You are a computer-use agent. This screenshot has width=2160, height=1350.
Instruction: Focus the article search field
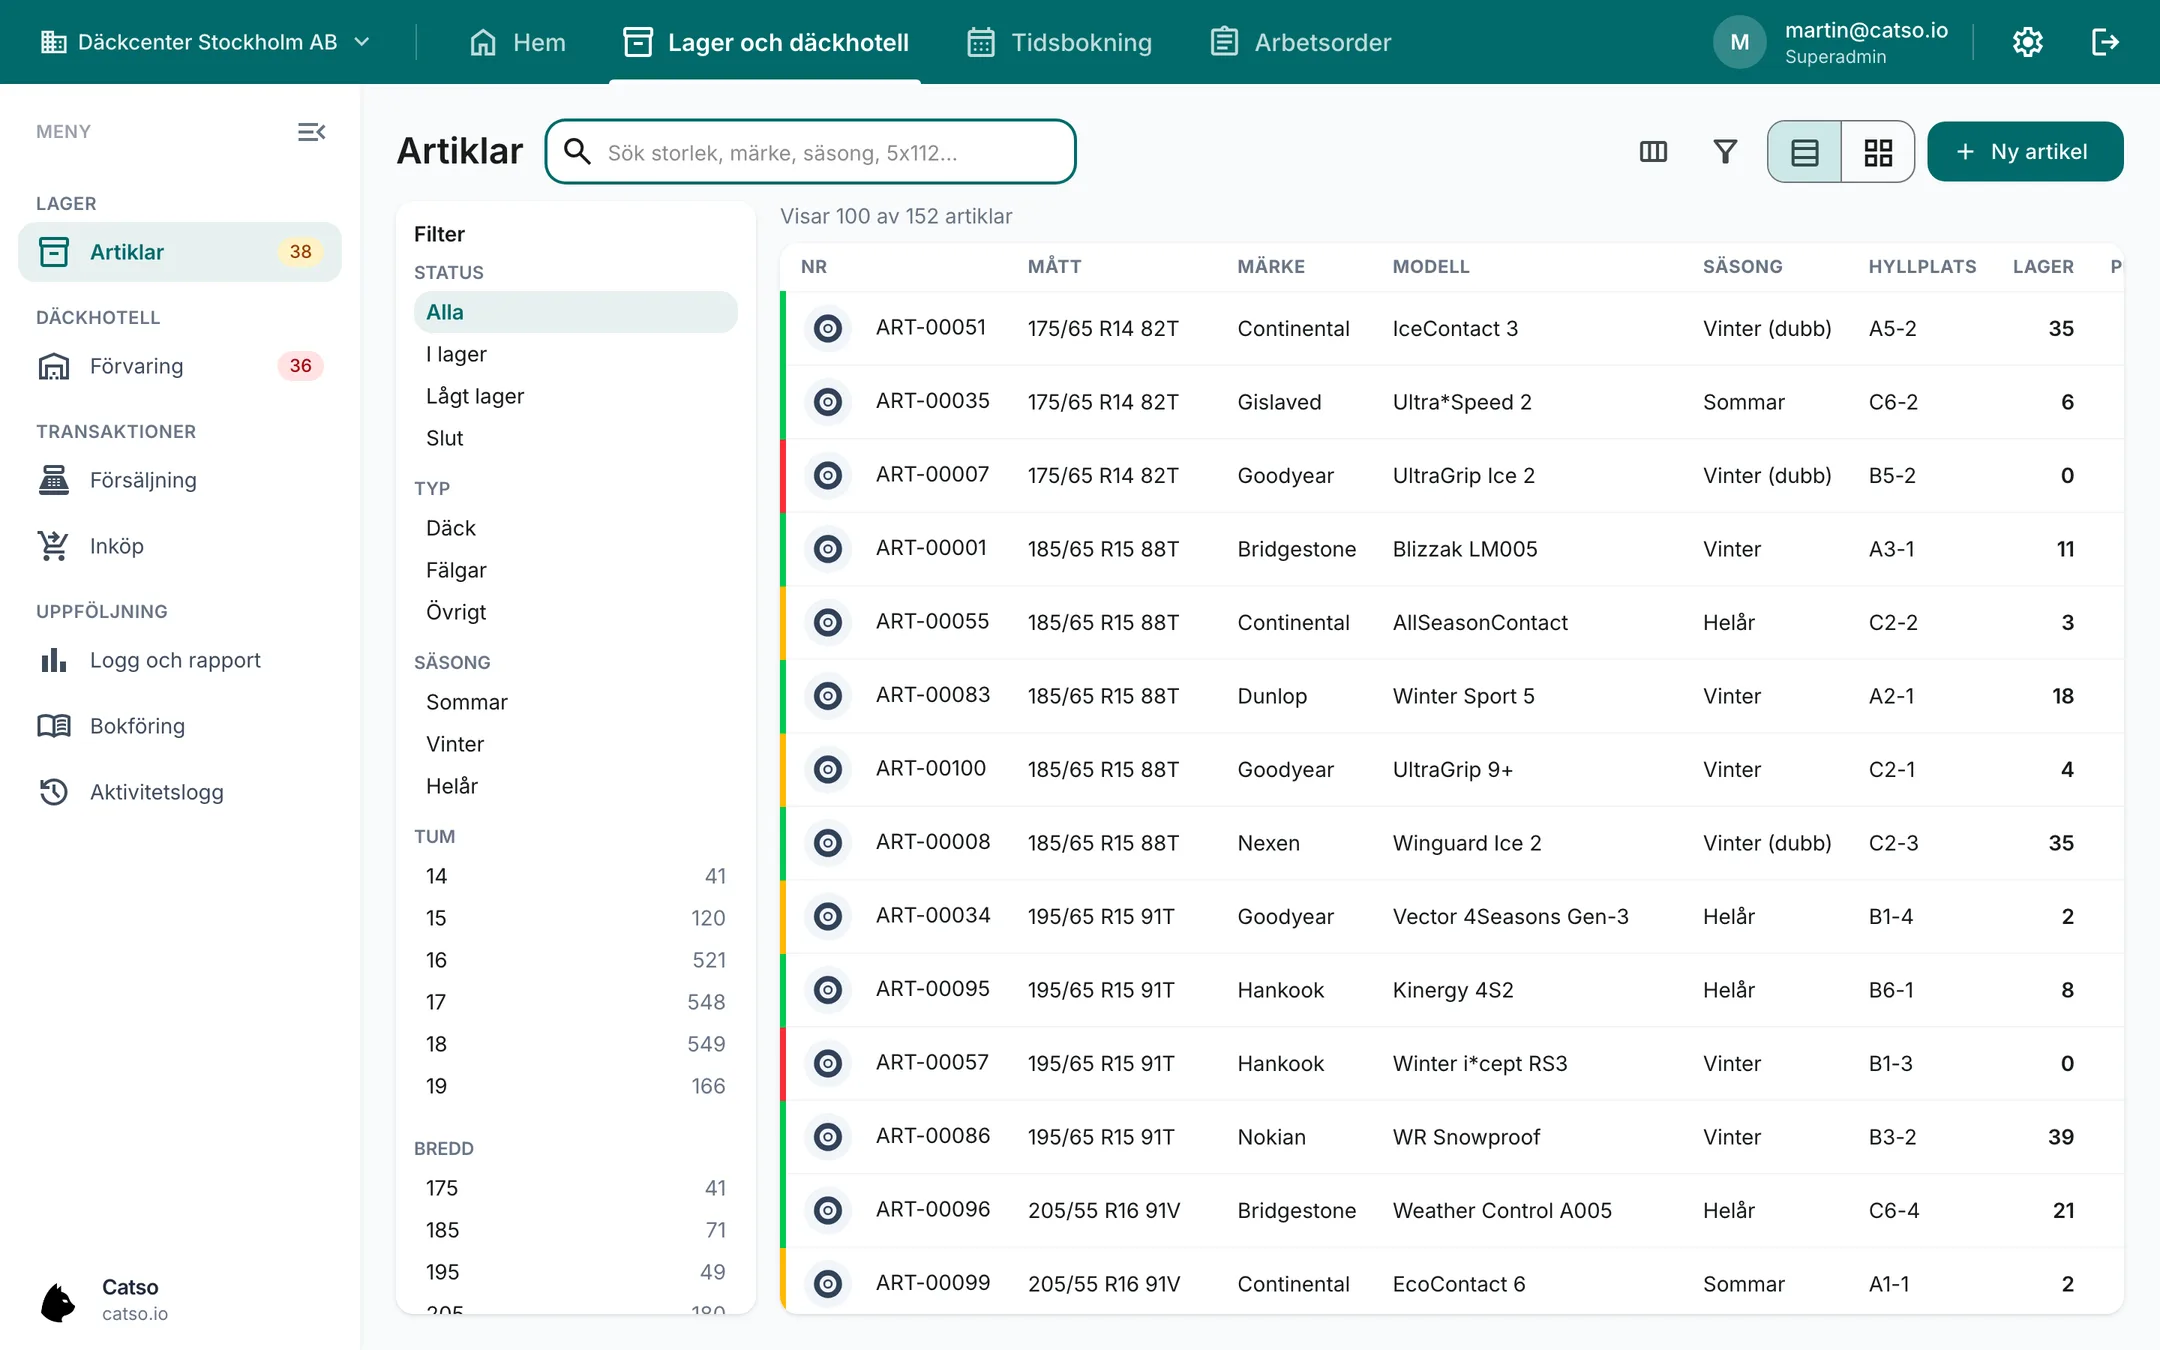point(811,152)
